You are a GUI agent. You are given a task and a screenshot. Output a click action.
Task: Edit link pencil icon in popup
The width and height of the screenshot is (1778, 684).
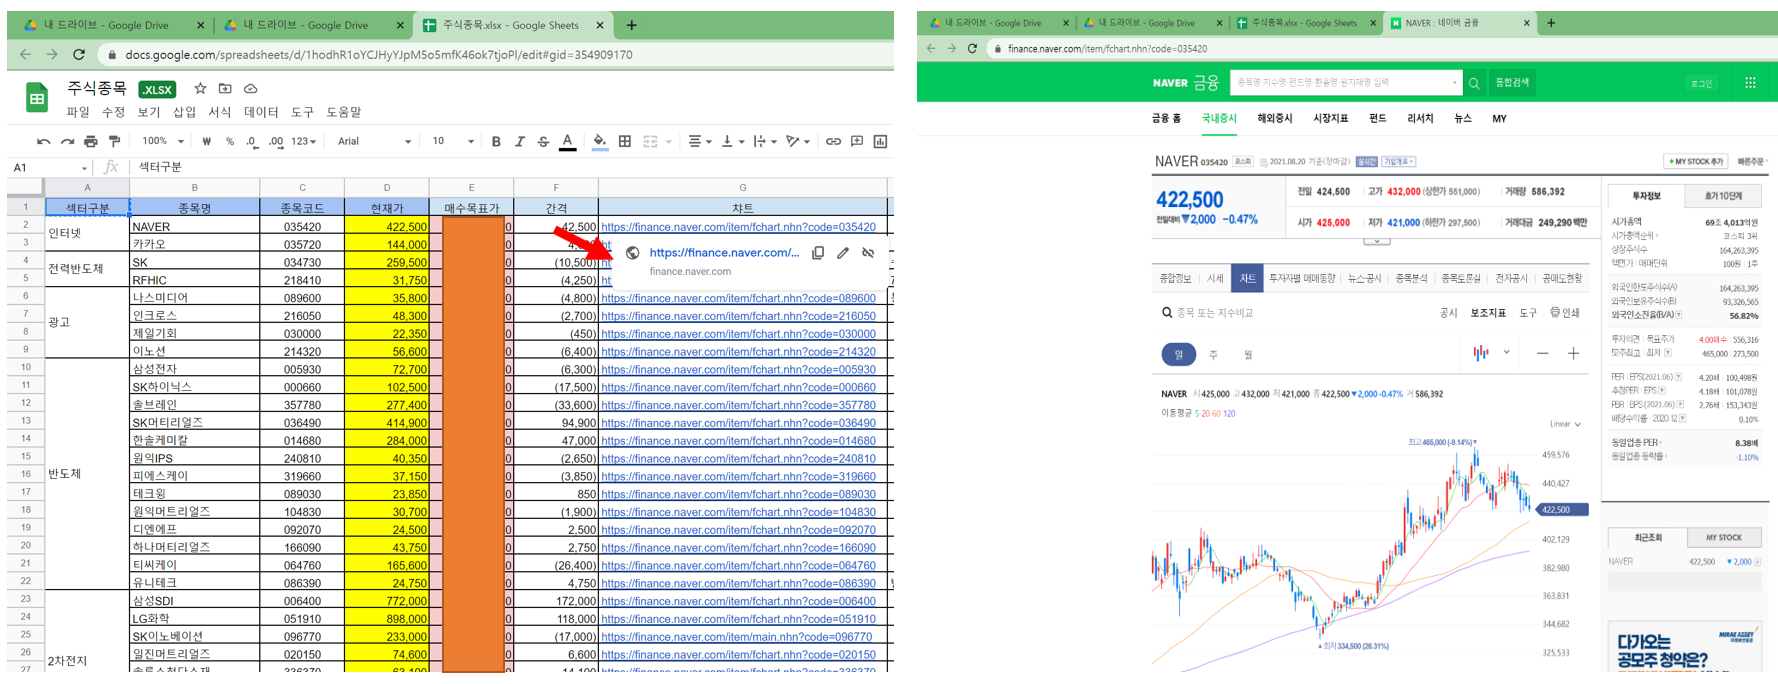point(843,253)
